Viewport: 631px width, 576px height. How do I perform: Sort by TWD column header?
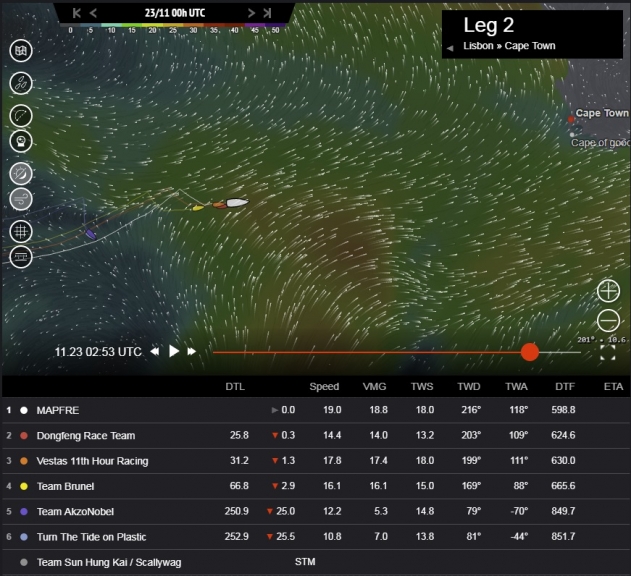tap(469, 387)
